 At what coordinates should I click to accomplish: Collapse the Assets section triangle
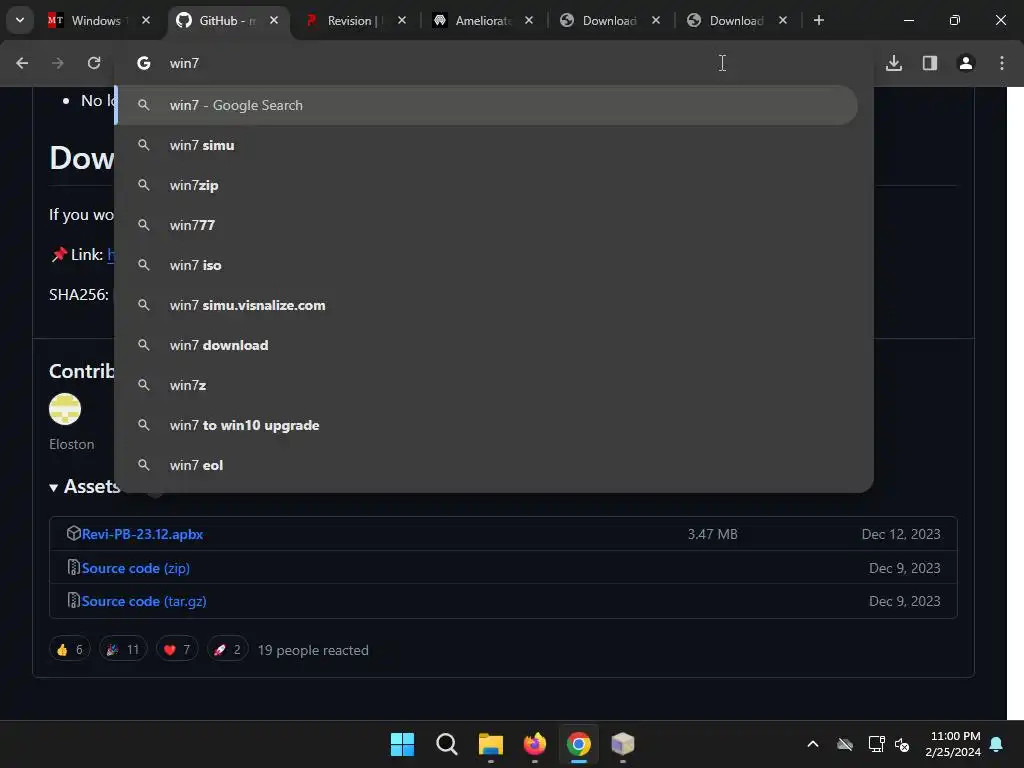click(54, 487)
